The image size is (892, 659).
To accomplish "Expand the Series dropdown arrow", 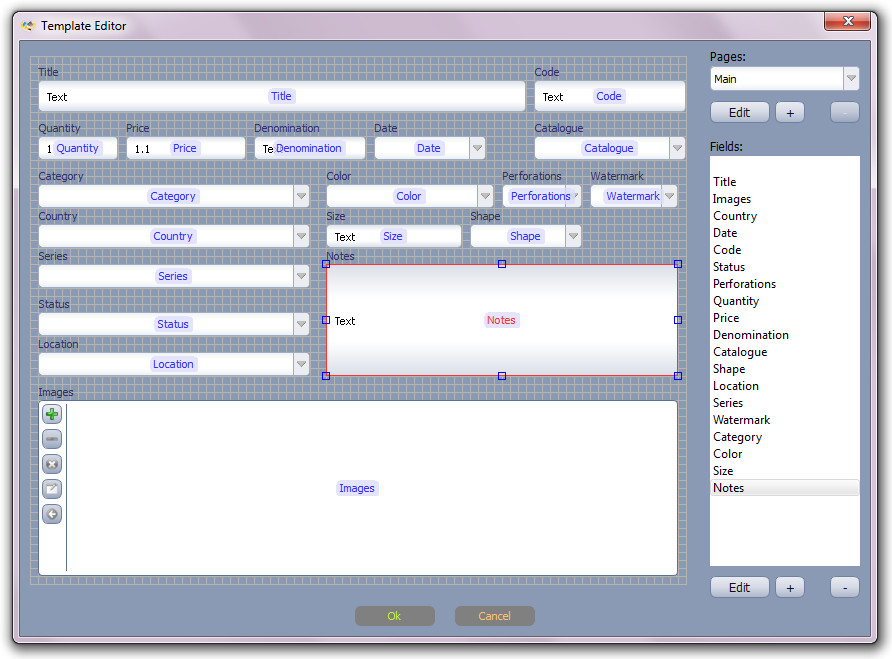I will pos(302,276).
